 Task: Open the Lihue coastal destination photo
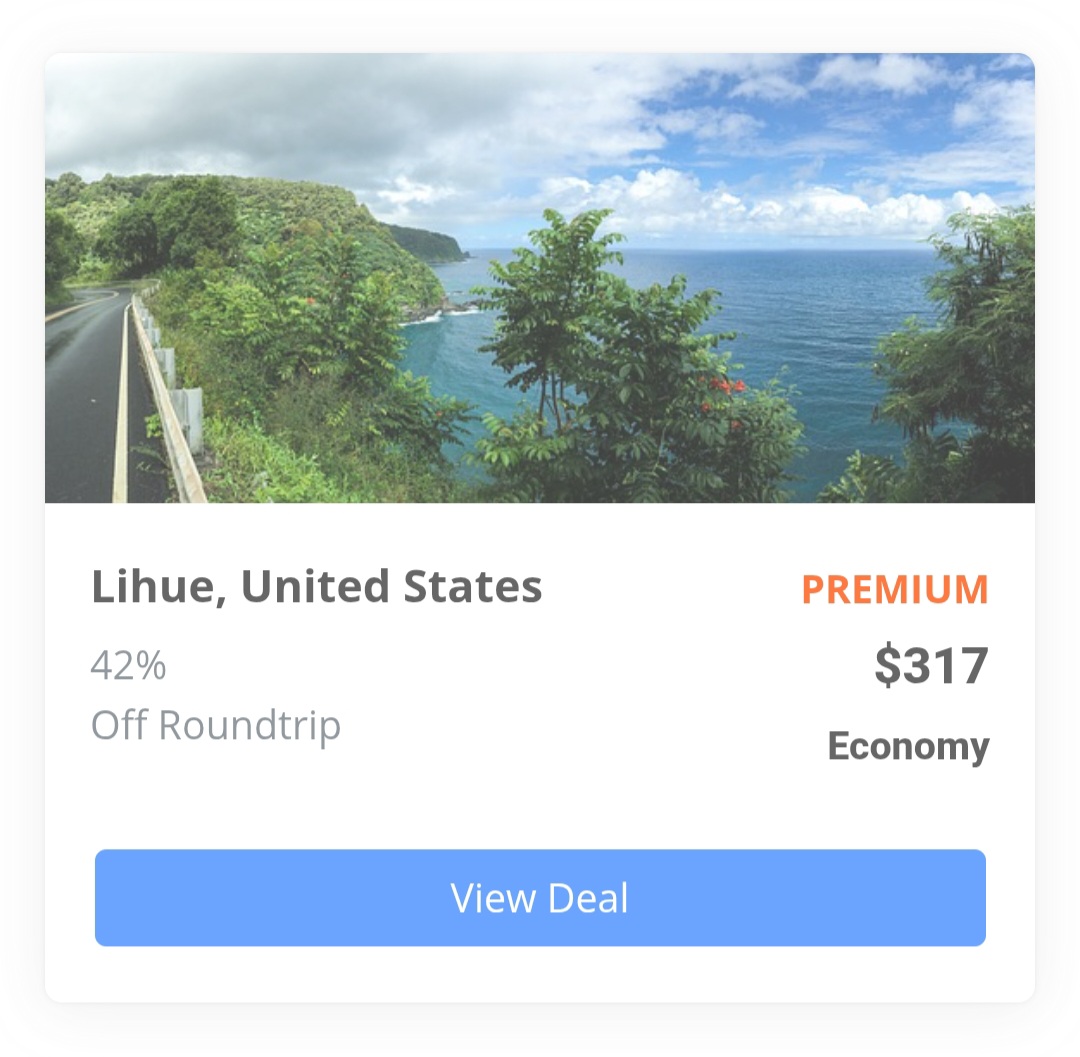540,278
